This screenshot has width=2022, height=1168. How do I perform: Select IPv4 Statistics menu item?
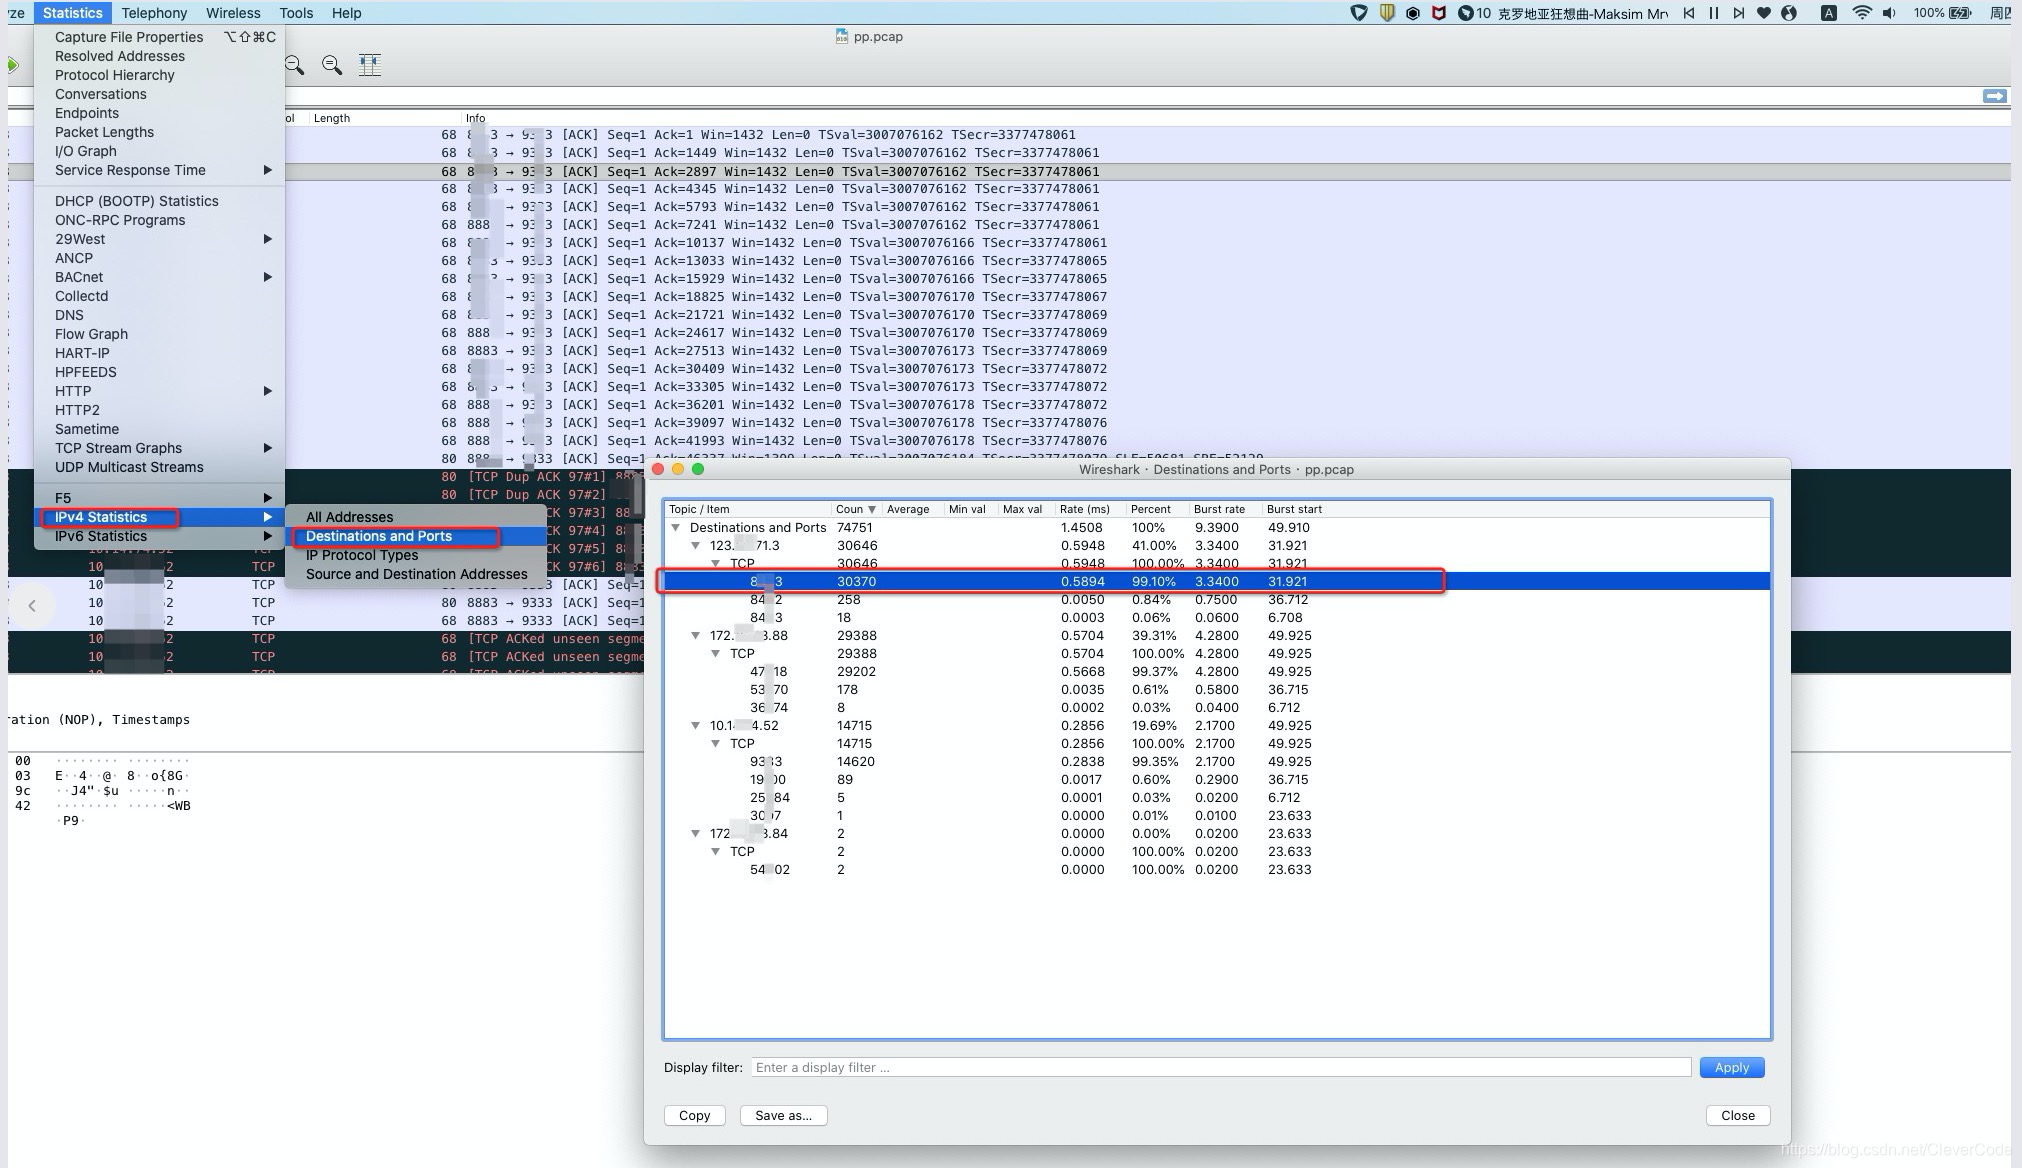pos(160,517)
